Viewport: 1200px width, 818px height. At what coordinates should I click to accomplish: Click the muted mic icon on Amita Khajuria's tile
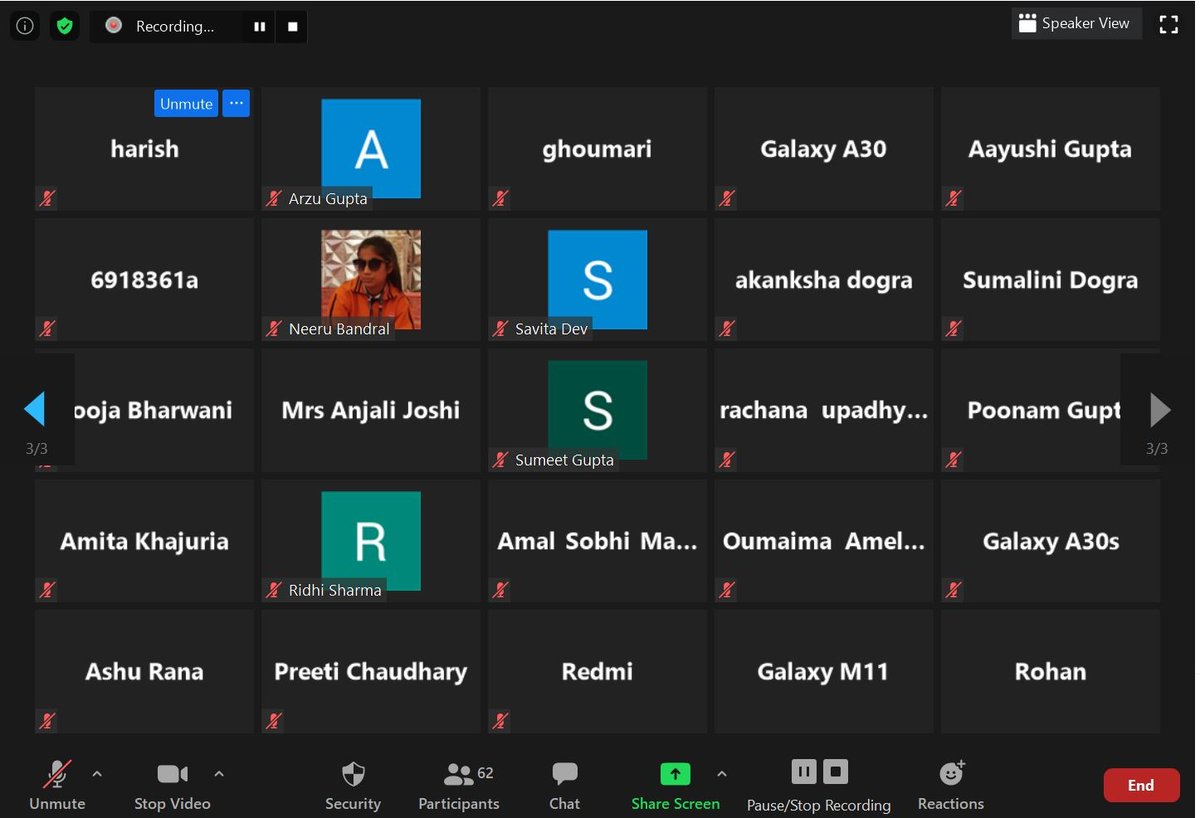[x=47, y=590]
